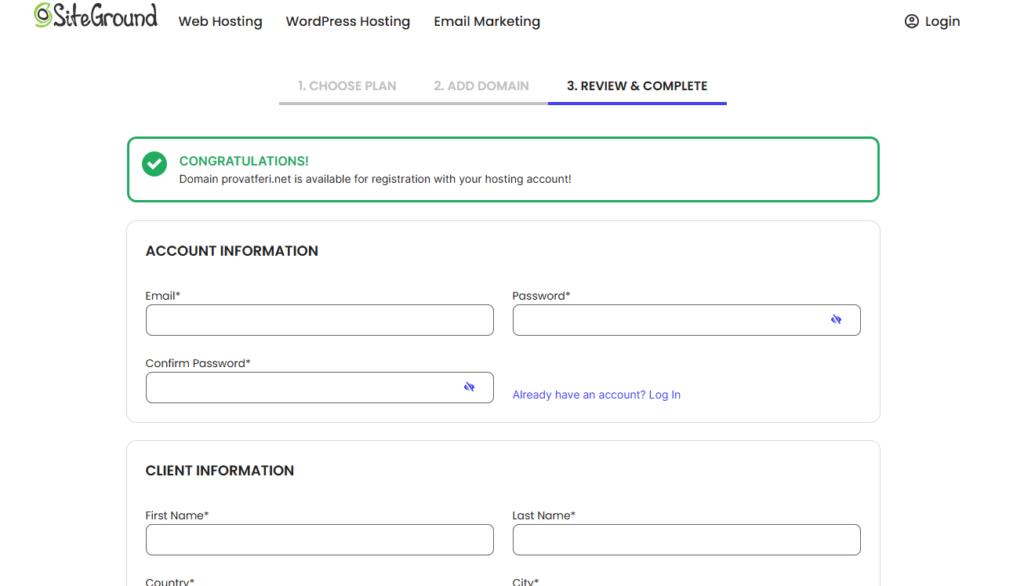Viewport: 1024px width, 586px height.
Task: Show password via the Password eye icon
Action: tap(836, 319)
